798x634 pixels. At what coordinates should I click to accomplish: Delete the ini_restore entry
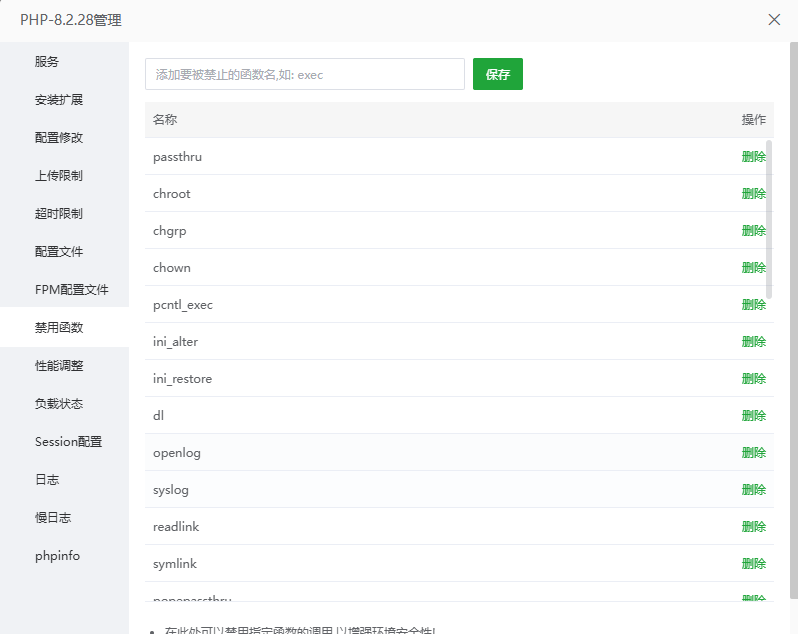[x=753, y=379]
